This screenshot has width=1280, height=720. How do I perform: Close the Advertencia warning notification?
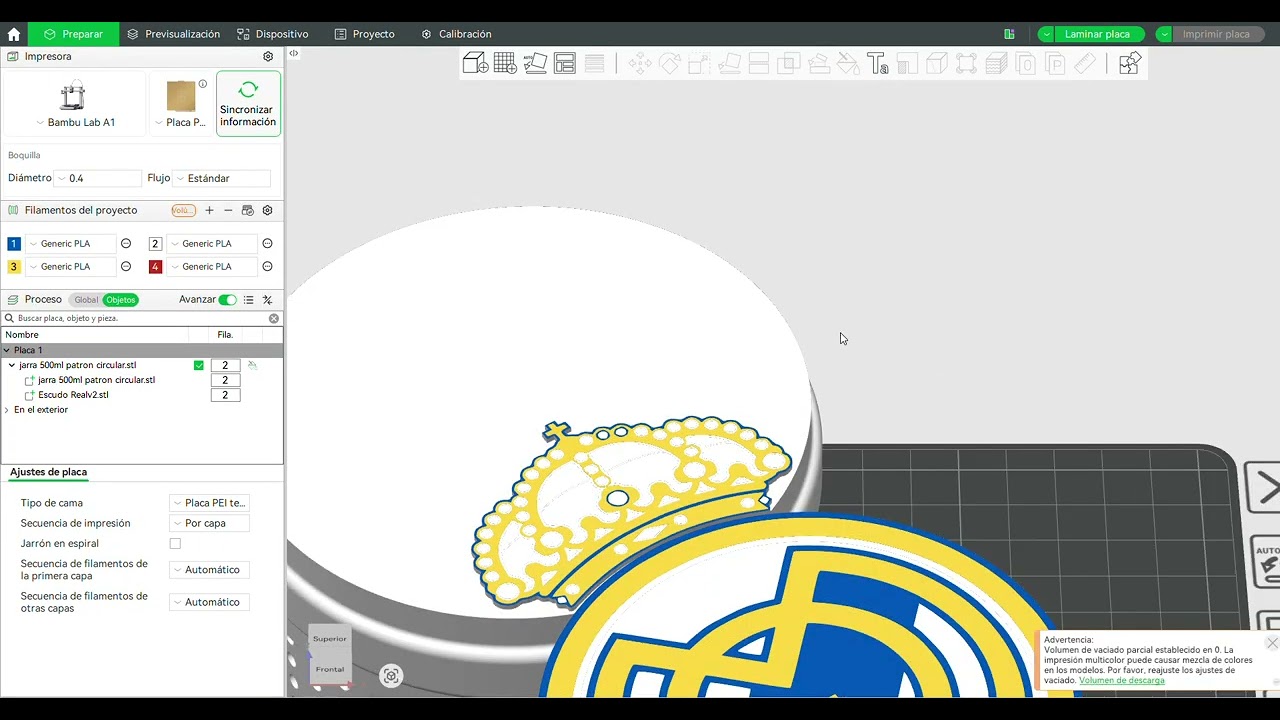click(x=1271, y=643)
